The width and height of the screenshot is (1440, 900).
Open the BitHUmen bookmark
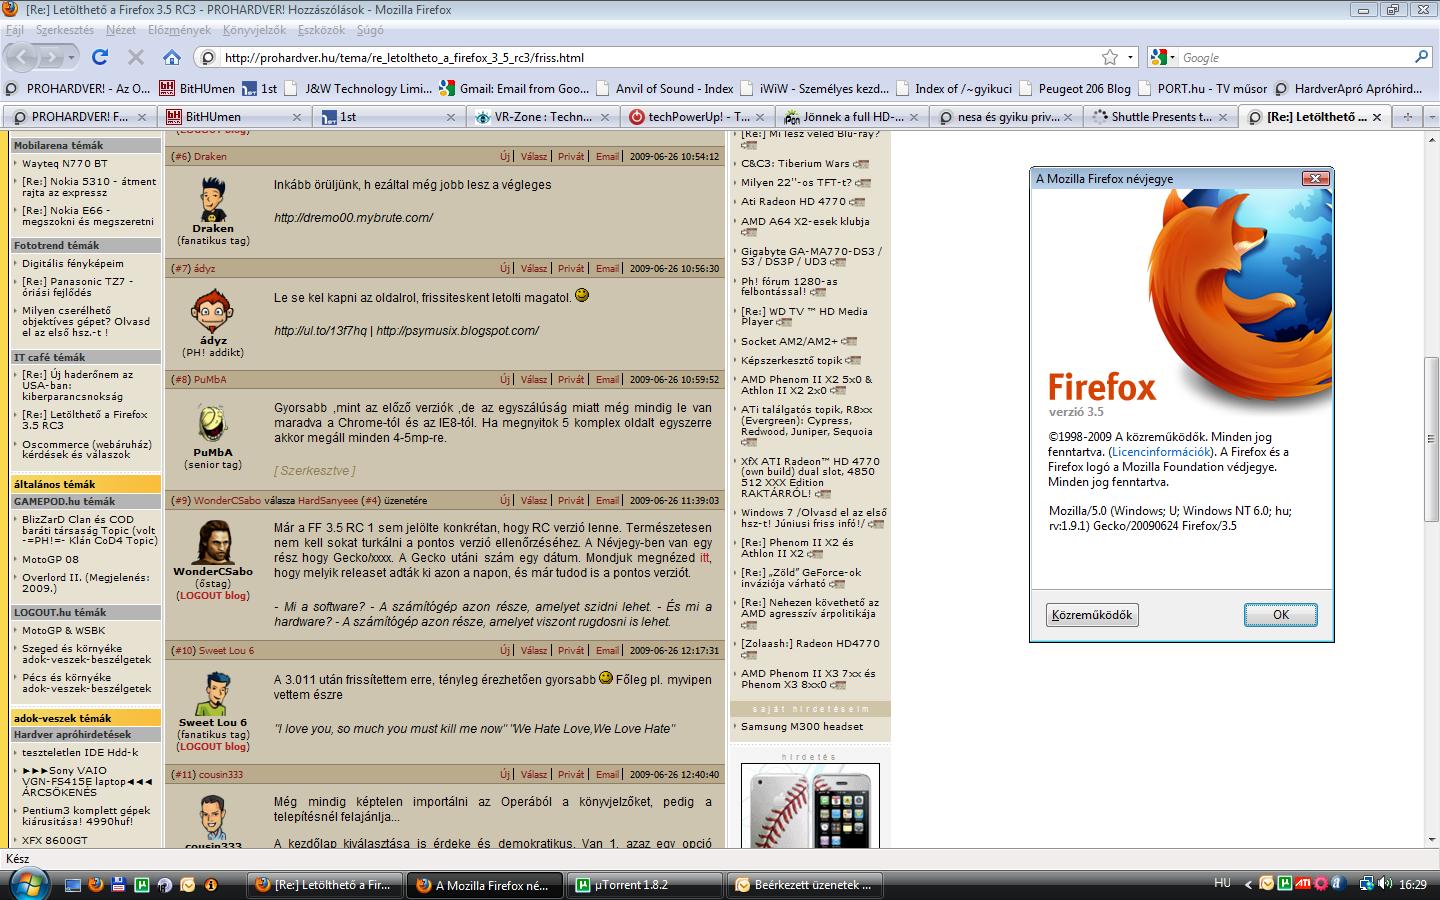197,88
